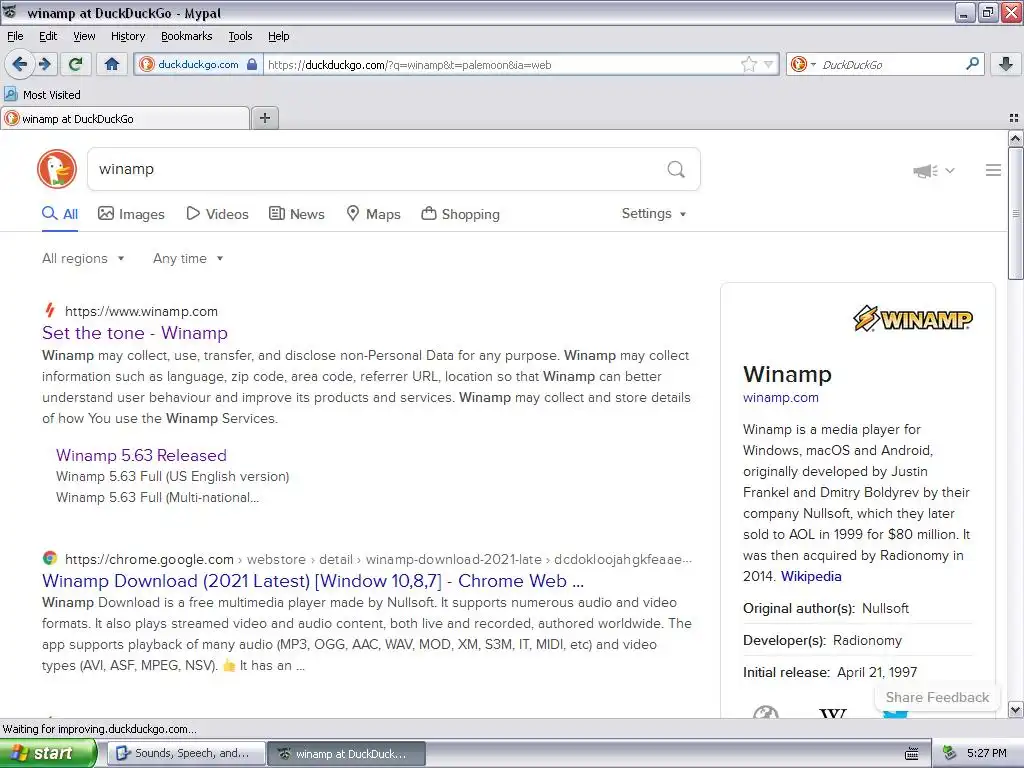This screenshot has width=1024, height=768.
Task: Open the Help menu
Action: pyautogui.click(x=278, y=36)
